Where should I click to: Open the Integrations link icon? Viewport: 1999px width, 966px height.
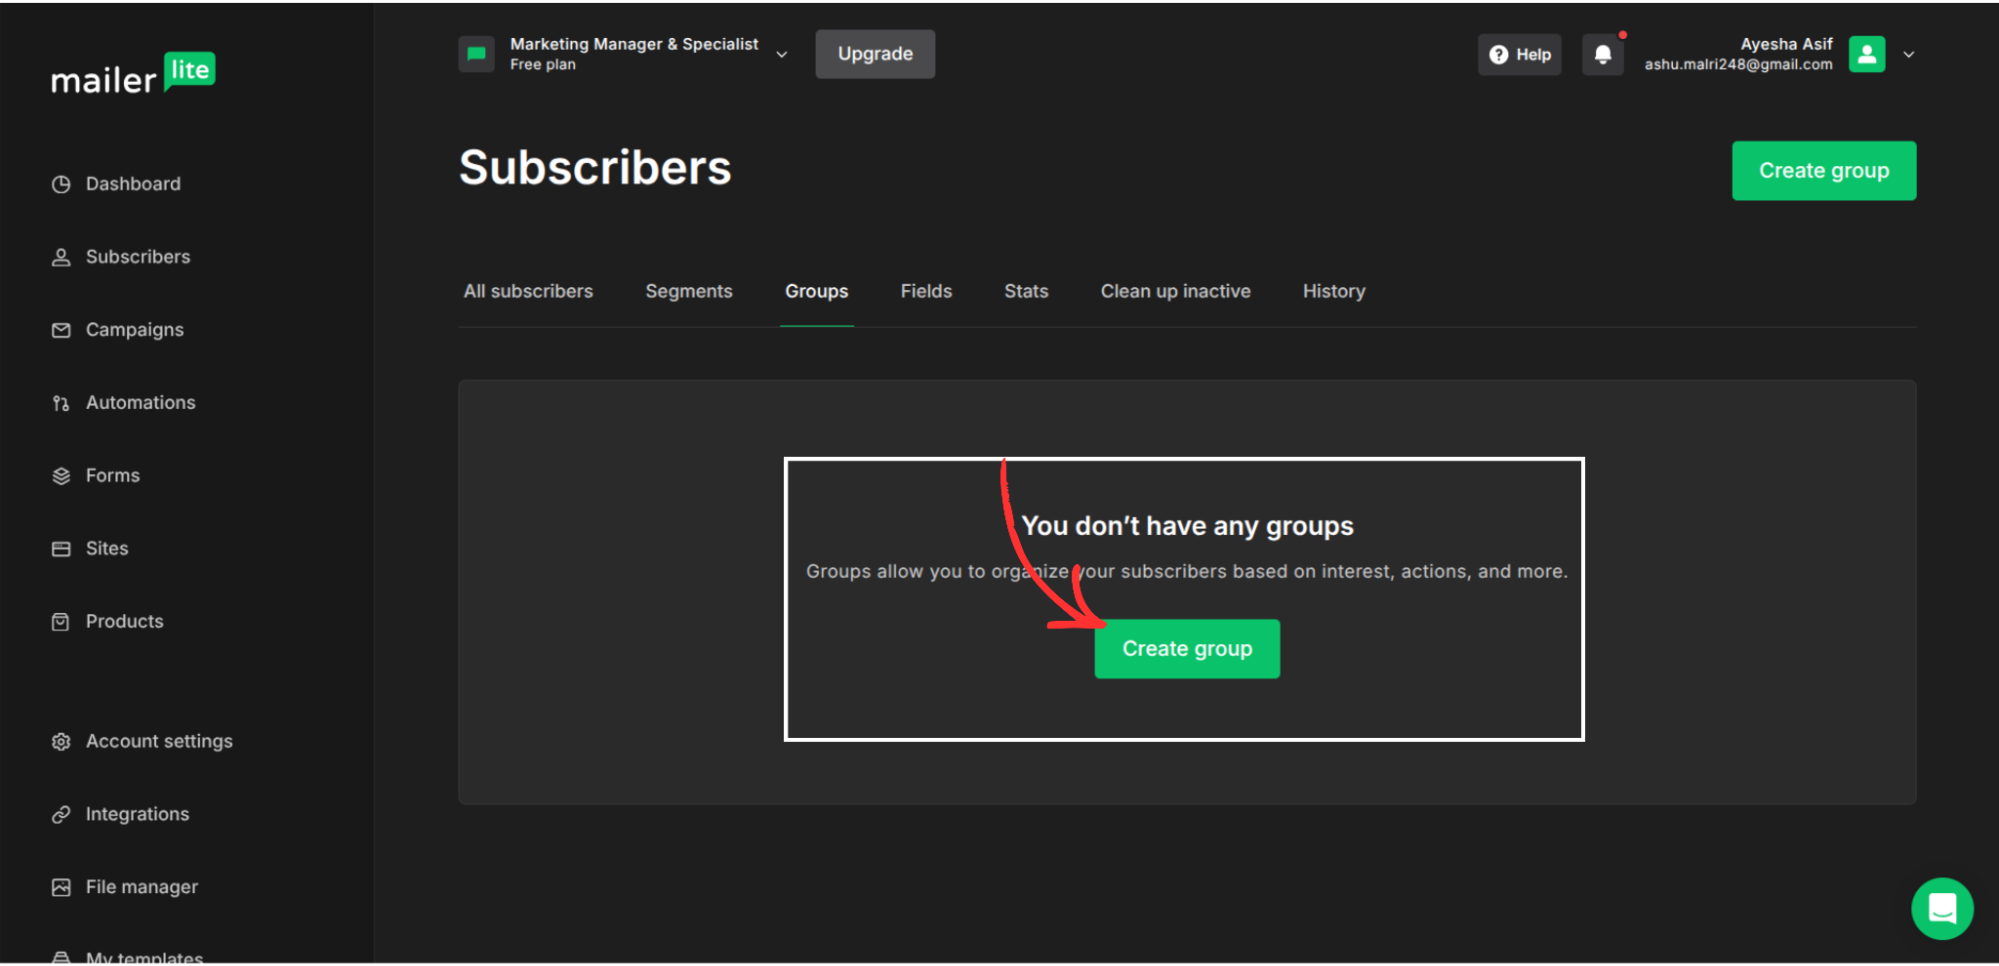point(61,814)
